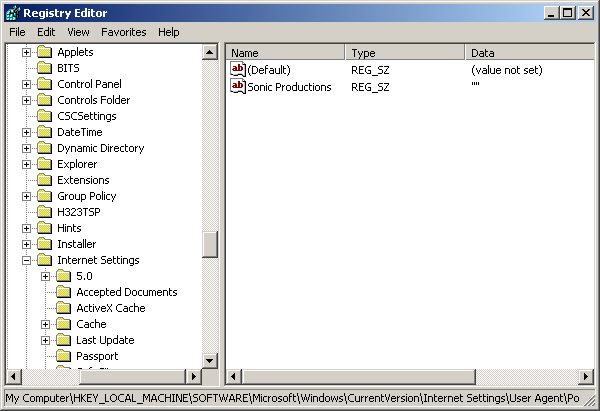Click the Registry Editor title bar icon

[x=12, y=12]
